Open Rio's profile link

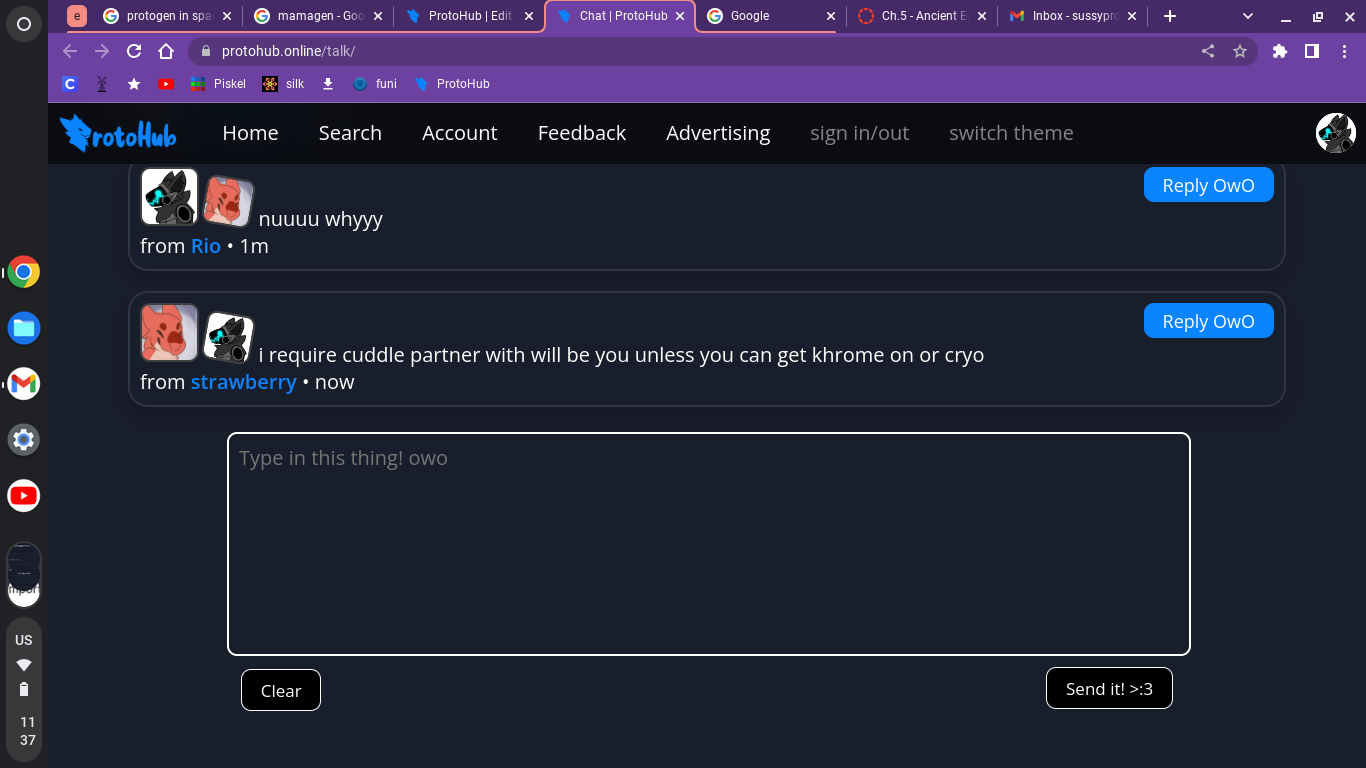click(205, 246)
